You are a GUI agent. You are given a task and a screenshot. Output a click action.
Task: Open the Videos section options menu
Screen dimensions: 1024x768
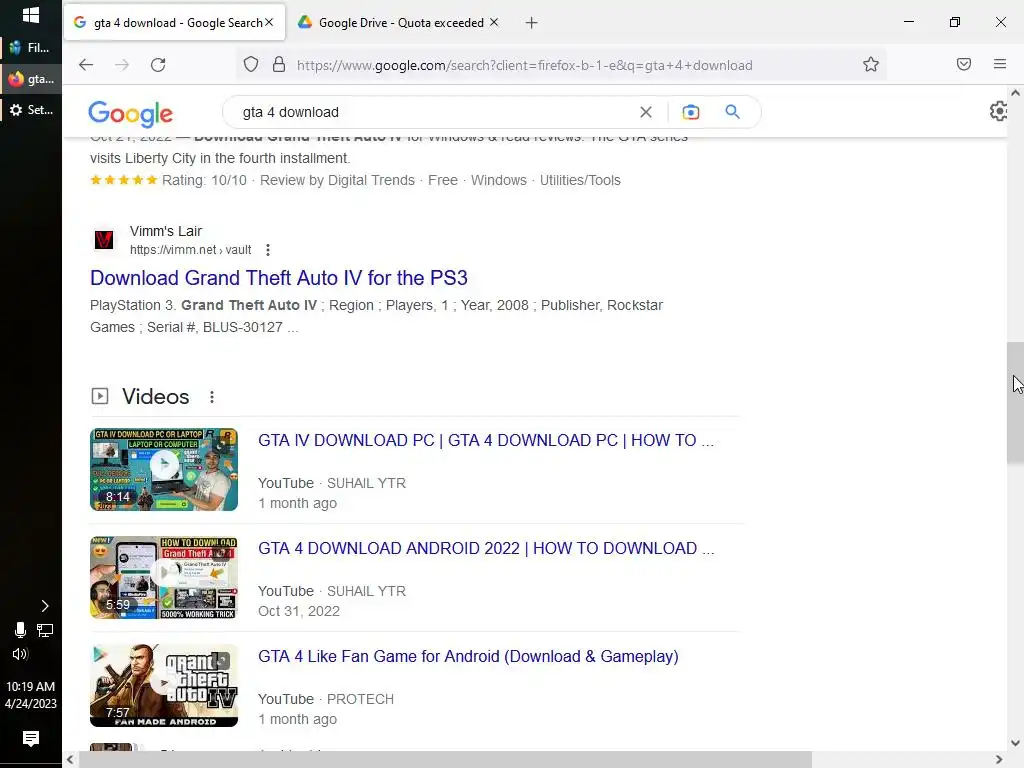tap(212, 397)
